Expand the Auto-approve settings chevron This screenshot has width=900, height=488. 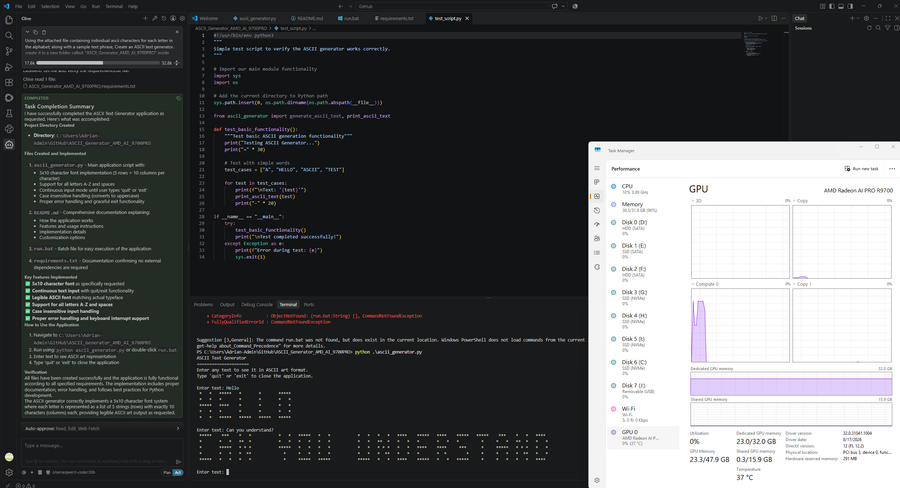coord(177,428)
